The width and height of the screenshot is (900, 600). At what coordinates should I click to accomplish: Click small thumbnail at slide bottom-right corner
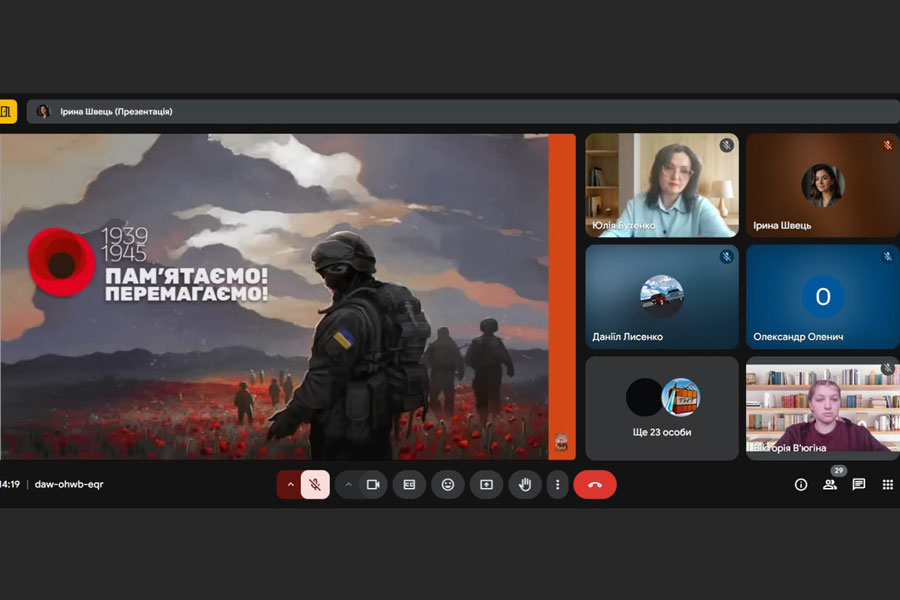561,443
